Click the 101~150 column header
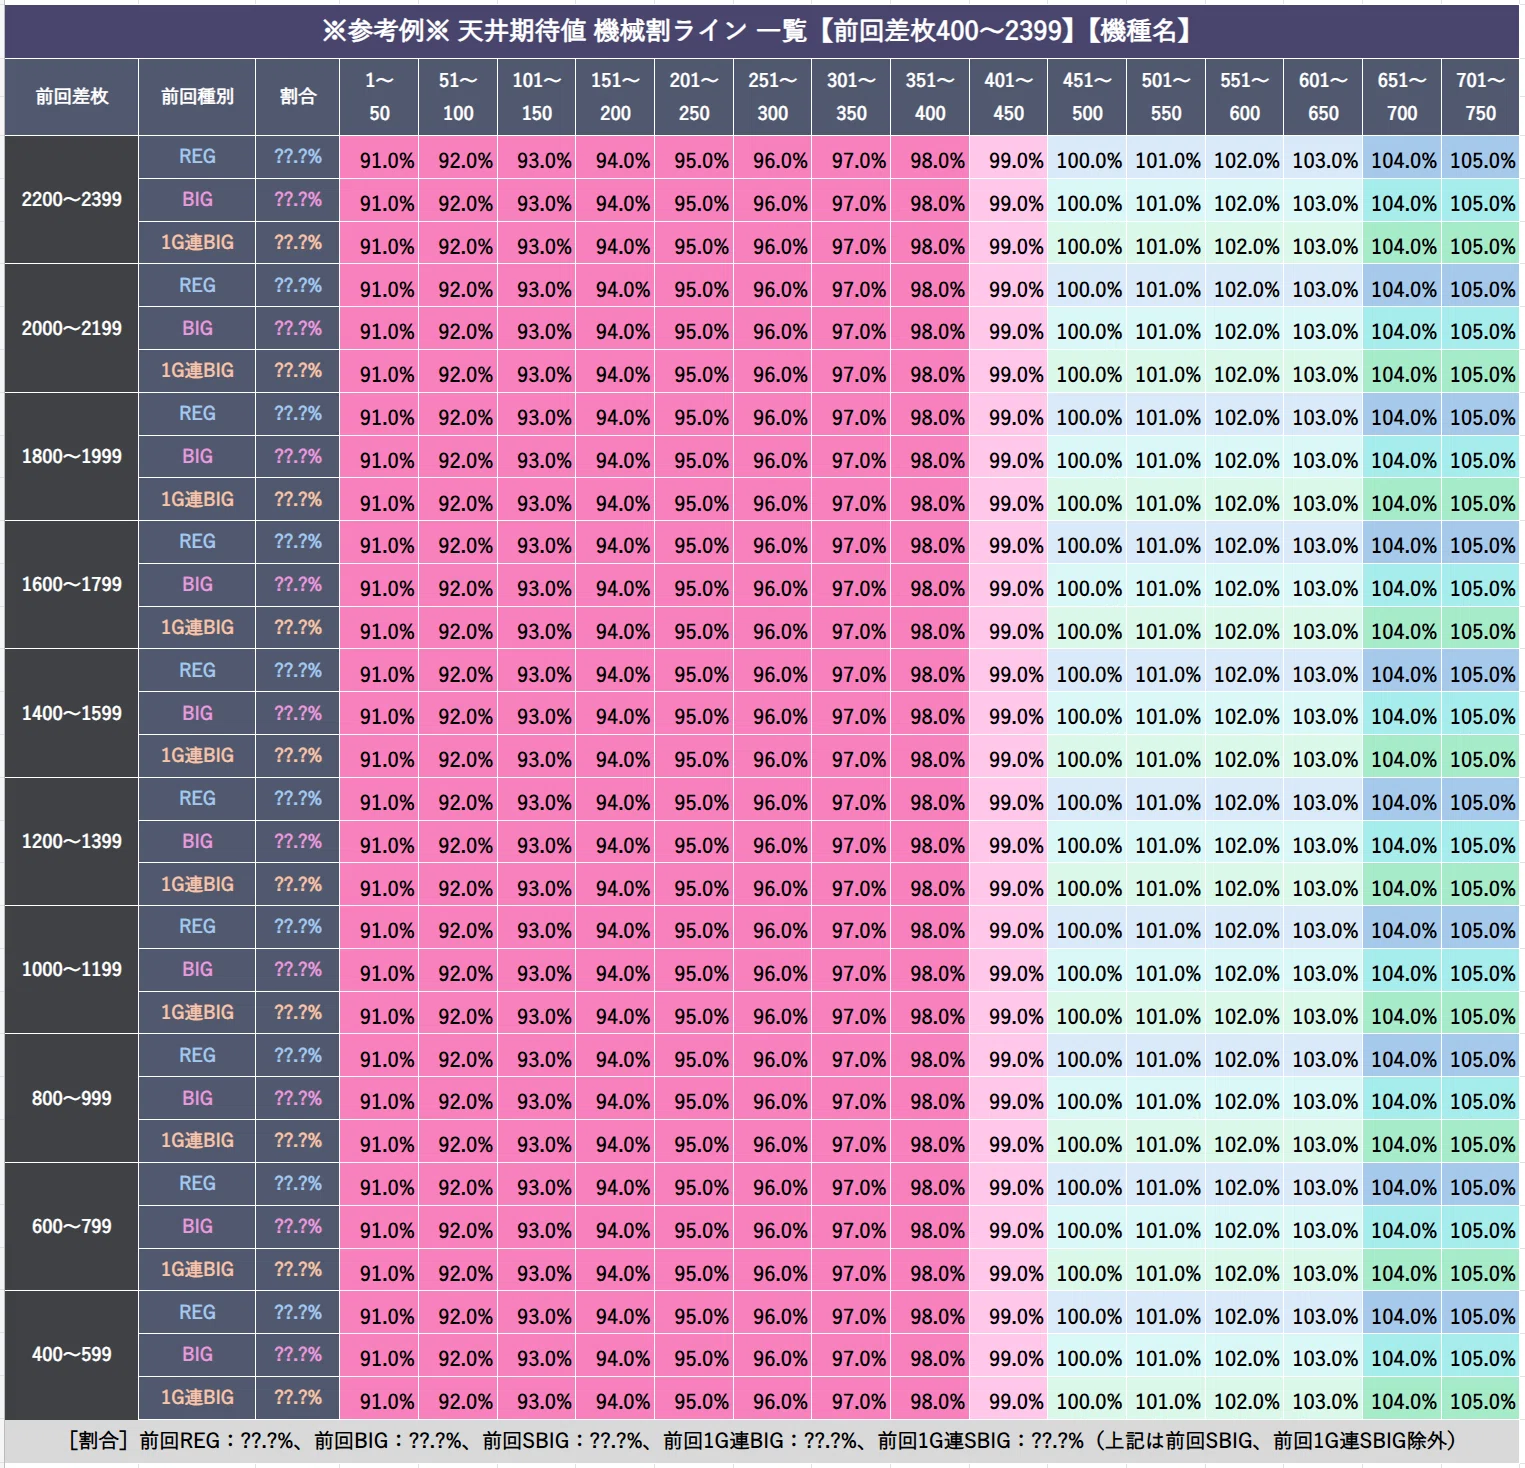Viewport: 1525px width, 1468px height. [x=537, y=97]
